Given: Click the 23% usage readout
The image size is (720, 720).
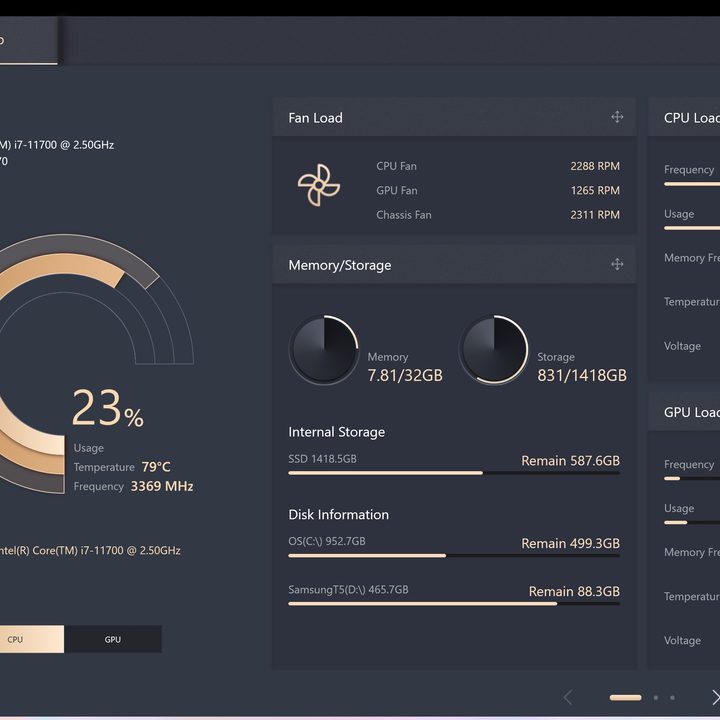Looking at the screenshot, I should (x=107, y=408).
